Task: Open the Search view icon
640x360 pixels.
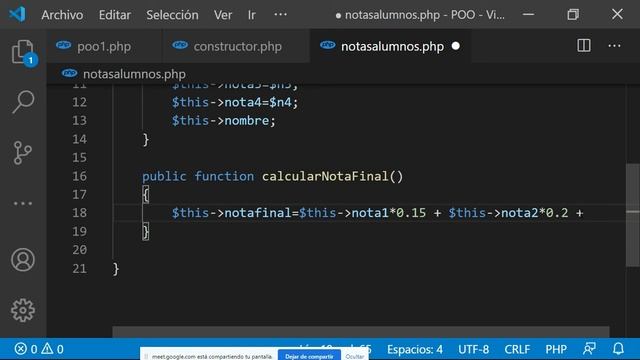Action: click(x=23, y=102)
